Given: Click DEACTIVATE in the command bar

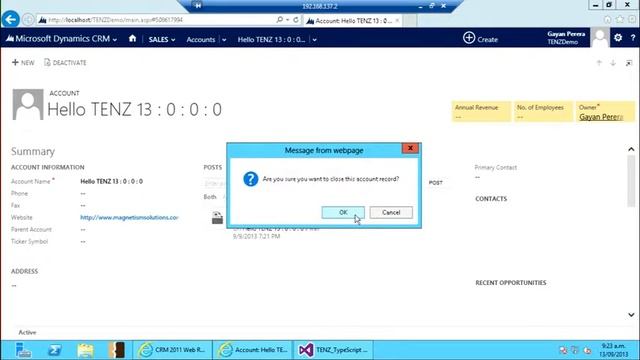Looking at the screenshot, I should [65, 62].
